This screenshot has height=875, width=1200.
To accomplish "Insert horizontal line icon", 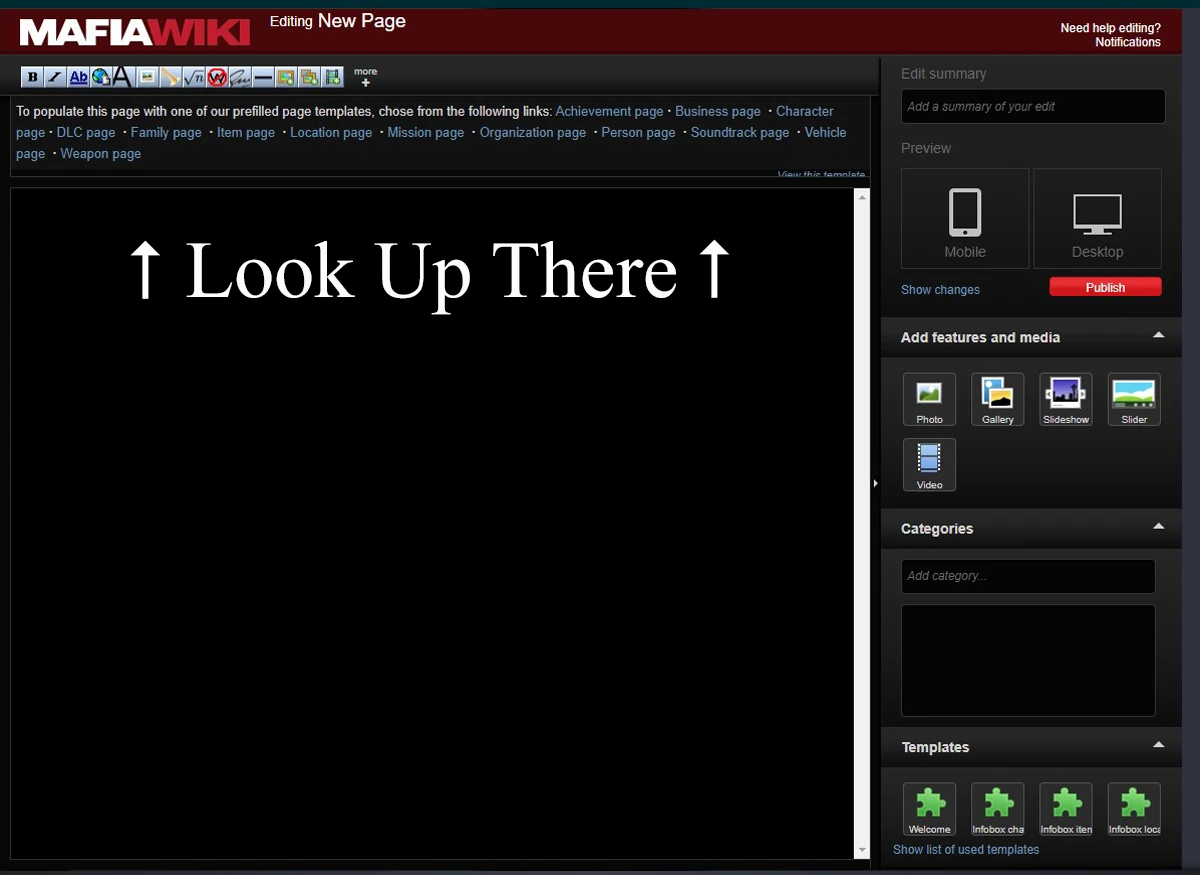I will point(263,77).
